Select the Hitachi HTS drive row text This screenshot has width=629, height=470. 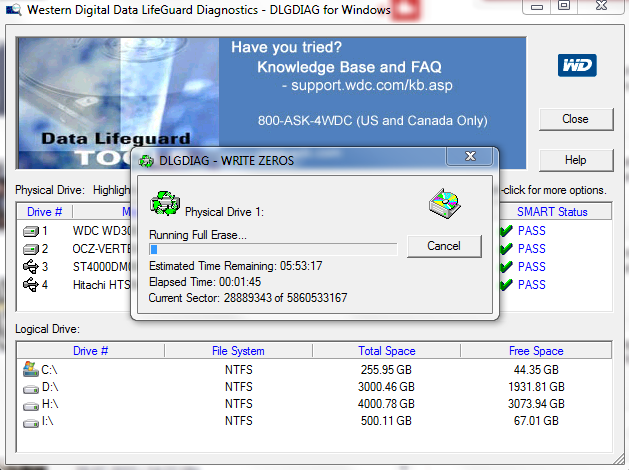[x=102, y=285]
